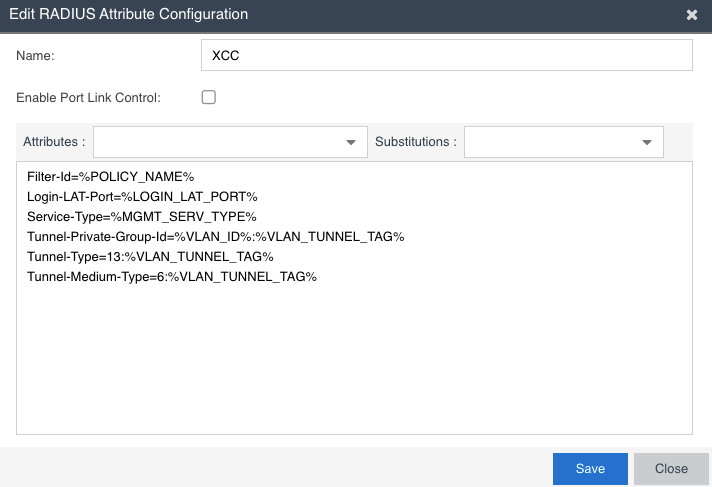Save the RADIUS attribute configuration

(590, 469)
